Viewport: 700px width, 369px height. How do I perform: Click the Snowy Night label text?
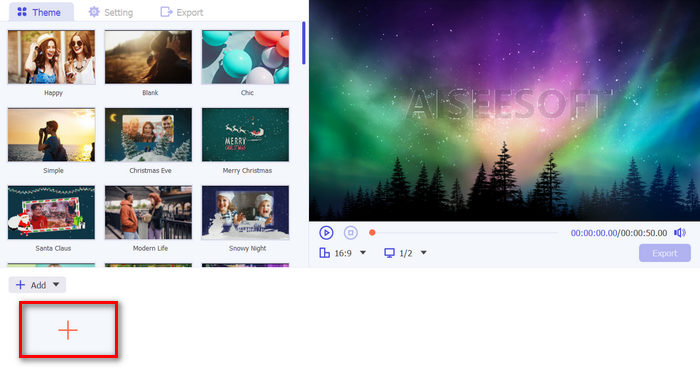point(247,248)
